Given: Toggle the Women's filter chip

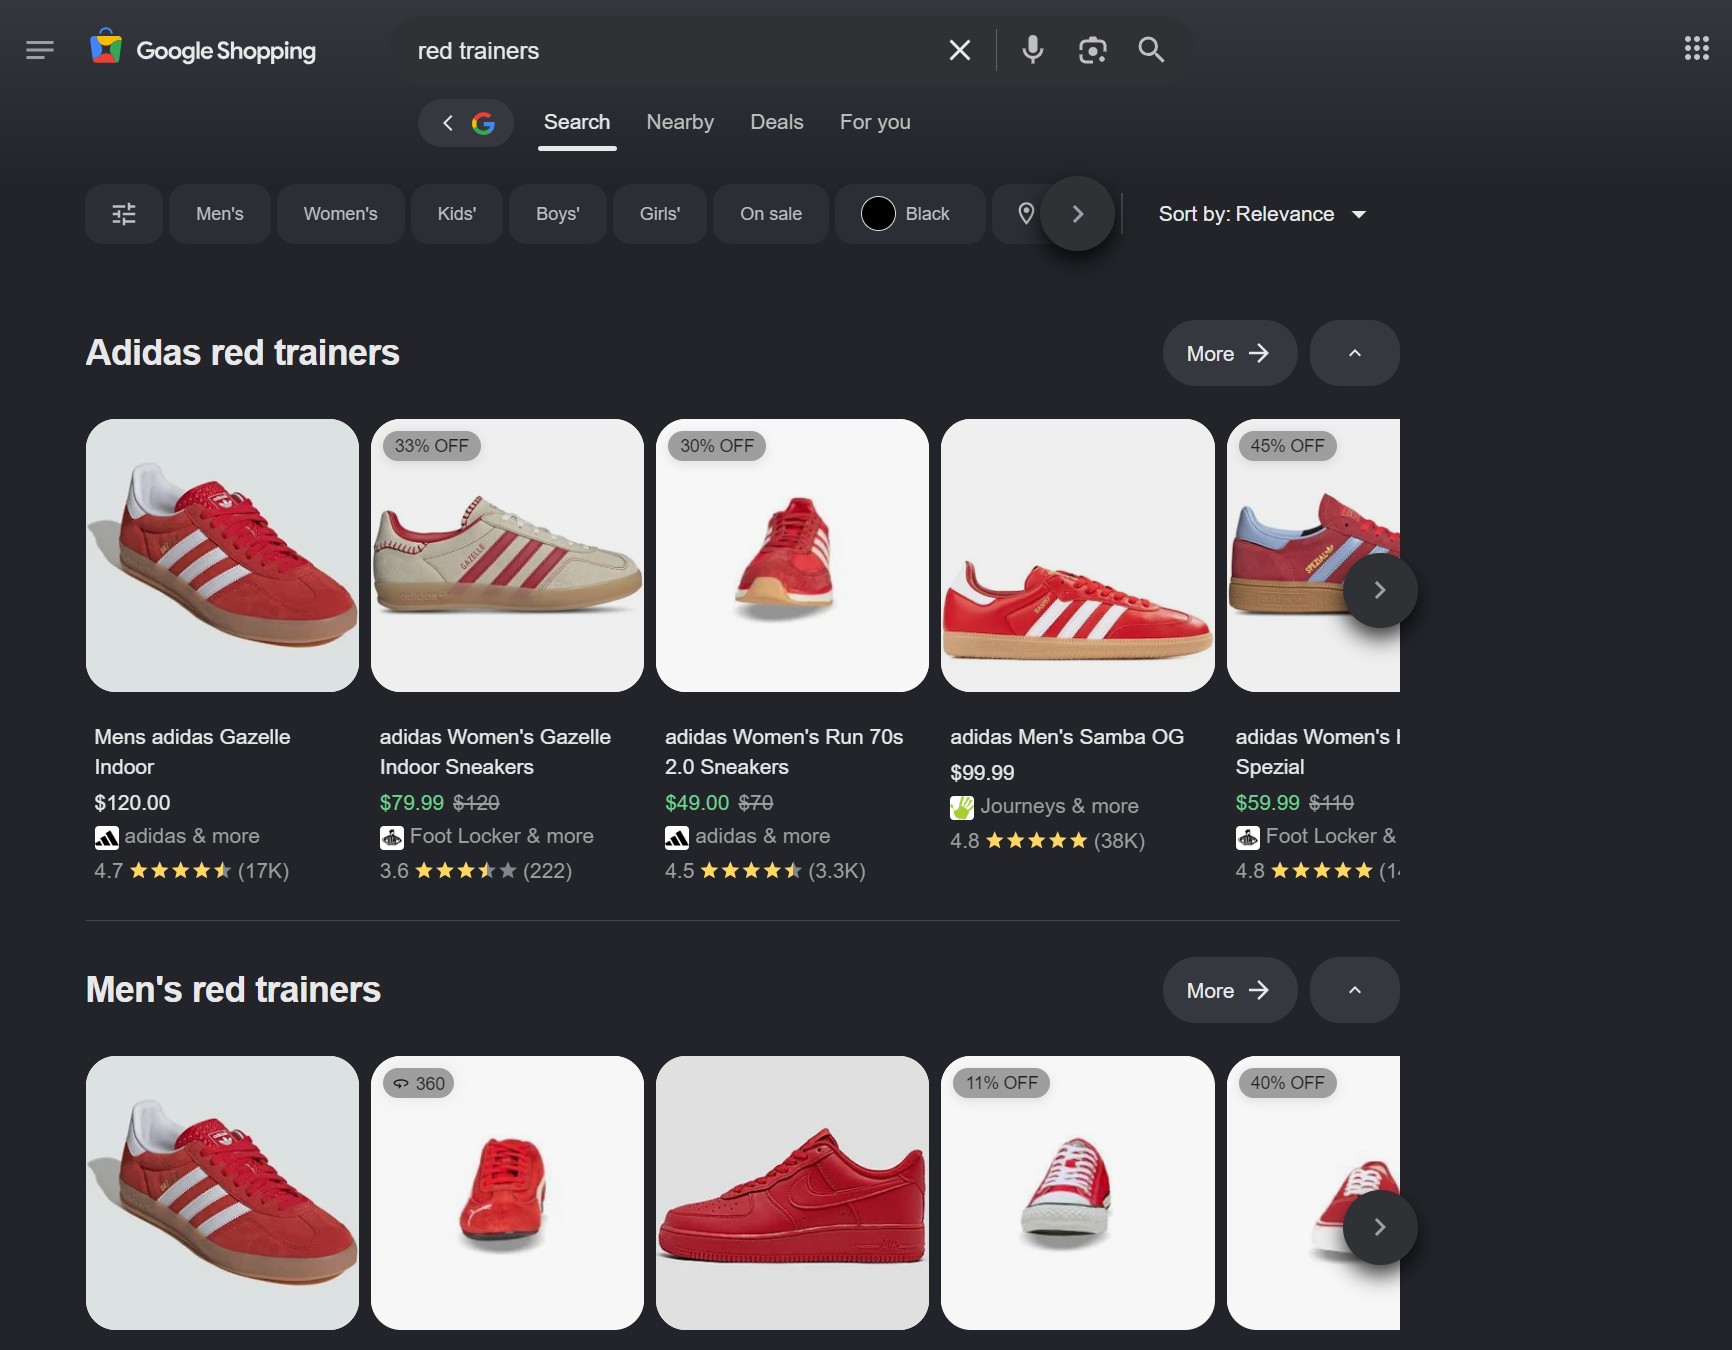Looking at the screenshot, I should (341, 214).
